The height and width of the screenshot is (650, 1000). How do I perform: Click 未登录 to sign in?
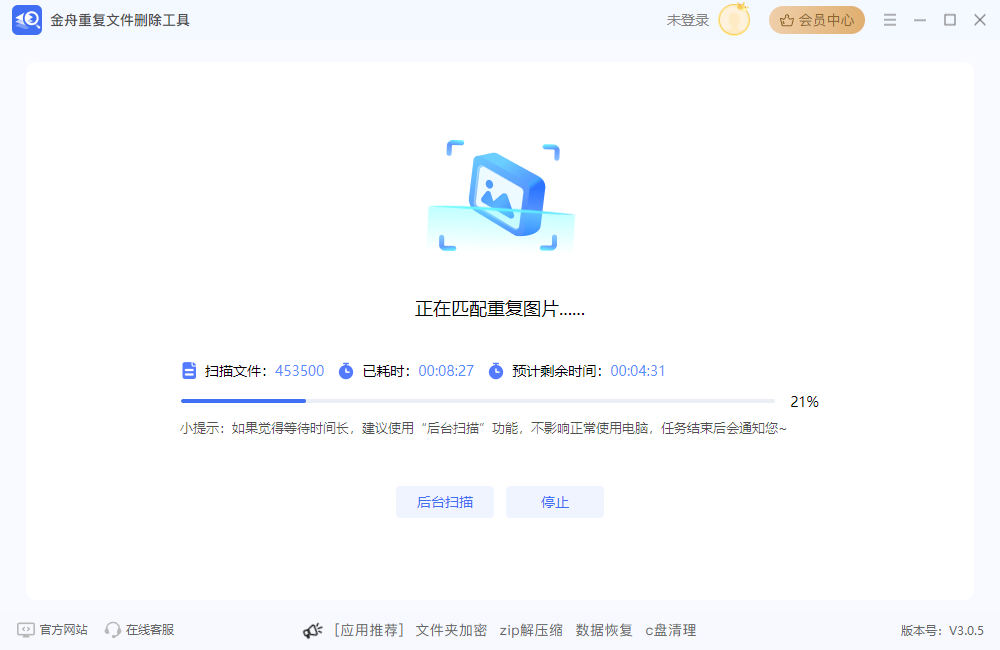point(686,19)
